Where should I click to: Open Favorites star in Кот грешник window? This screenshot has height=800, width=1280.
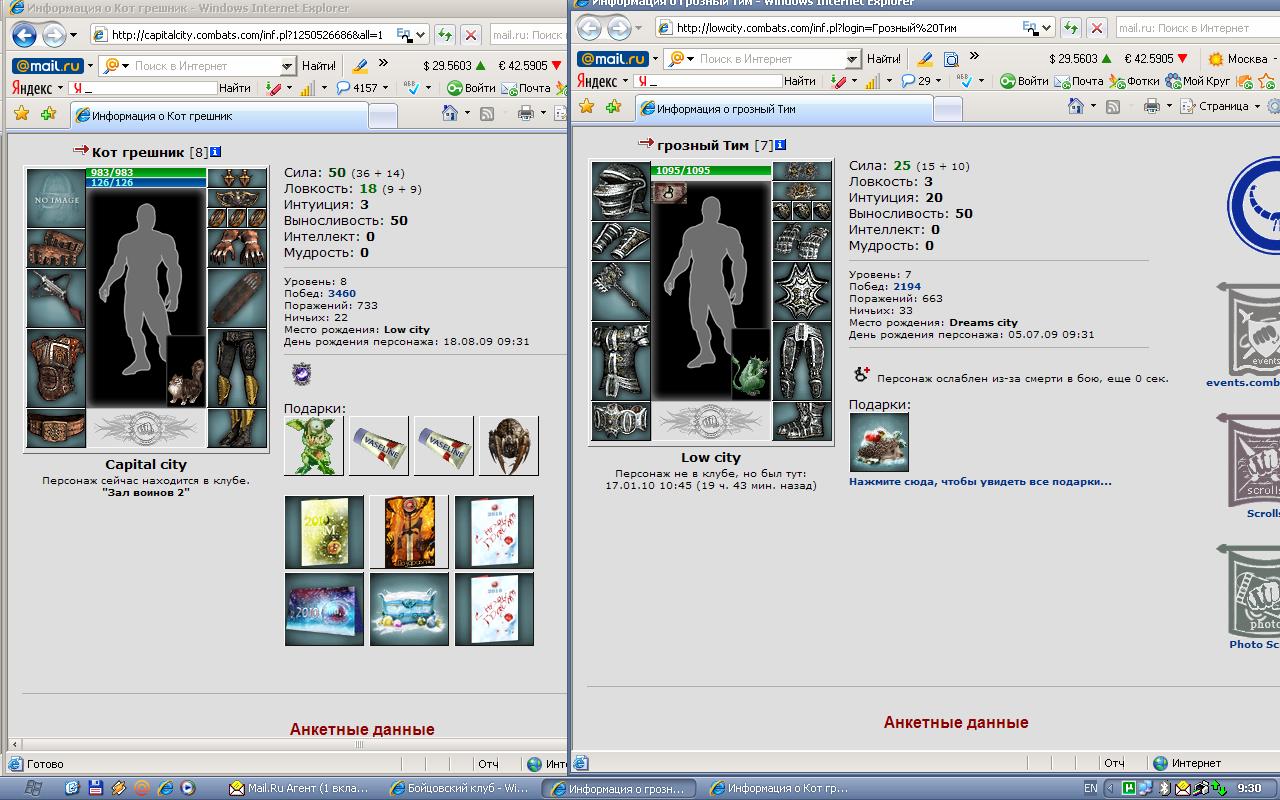[21, 114]
